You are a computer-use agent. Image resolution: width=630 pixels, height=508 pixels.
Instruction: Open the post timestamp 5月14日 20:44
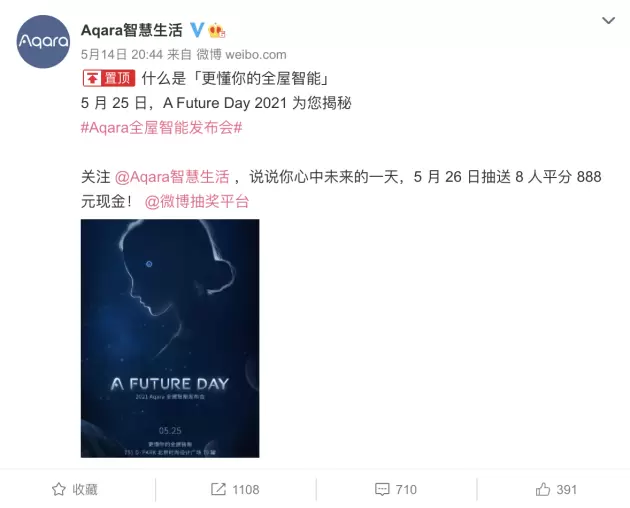point(122,54)
